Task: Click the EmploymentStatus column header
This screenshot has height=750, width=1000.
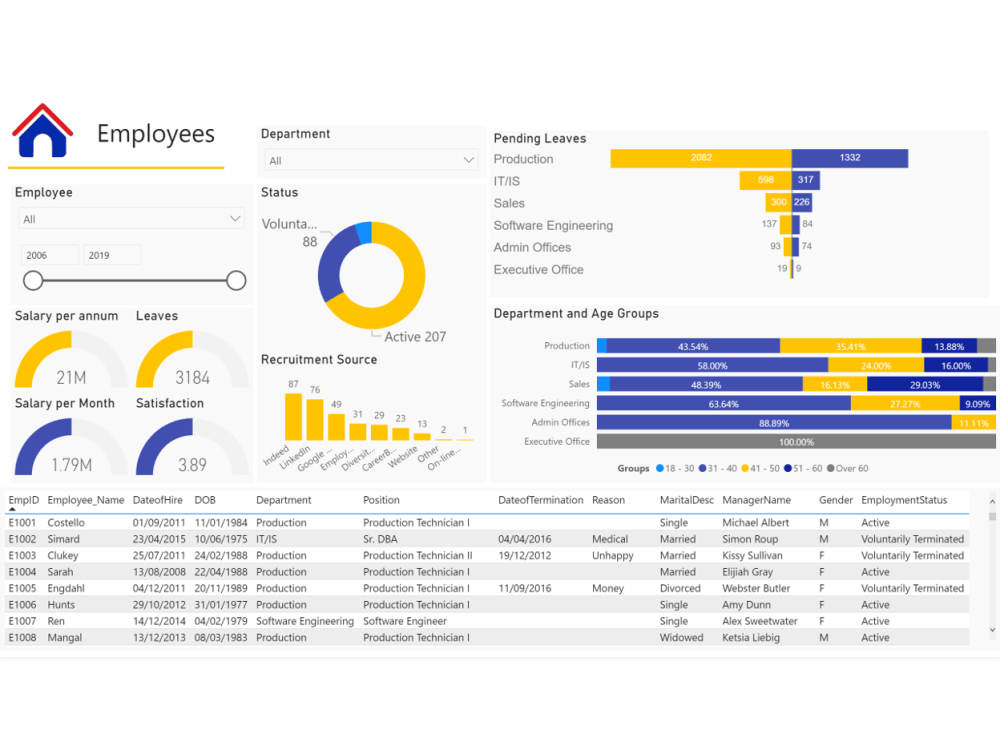Action: (x=903, y=499)
